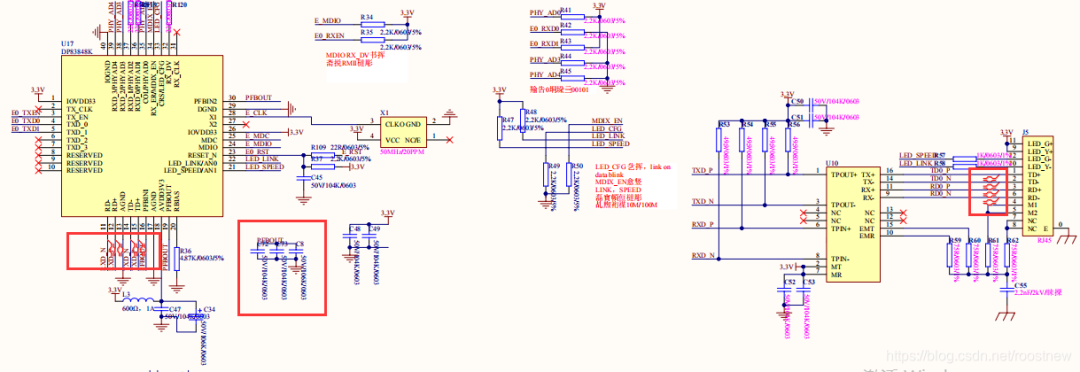Click the red box around PFBOUT capacitors
Viewport: 1080px width, 372px height.
282,267
